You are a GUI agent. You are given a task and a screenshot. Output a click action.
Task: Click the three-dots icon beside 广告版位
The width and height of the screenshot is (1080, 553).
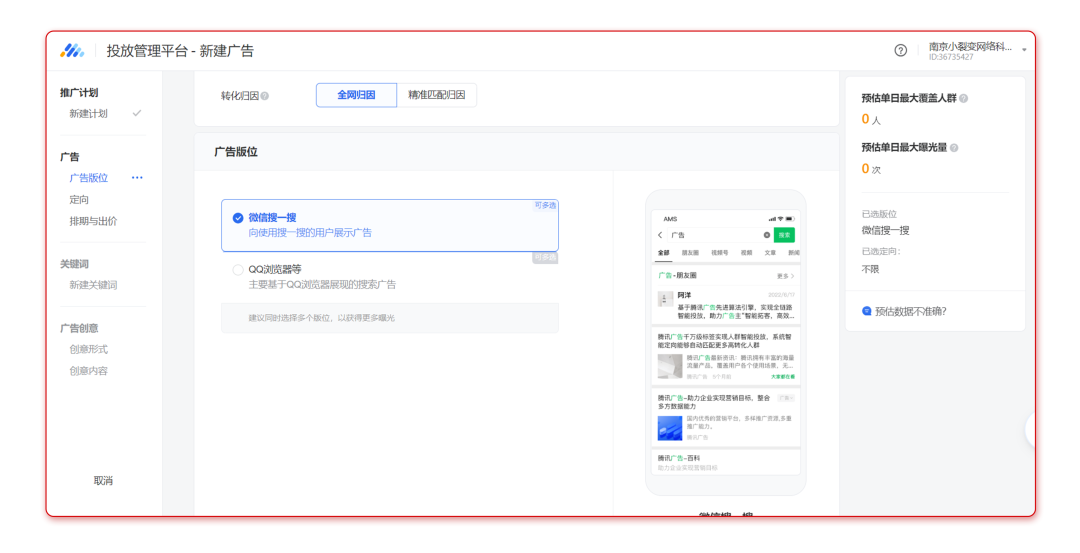(x=137, y=178)
